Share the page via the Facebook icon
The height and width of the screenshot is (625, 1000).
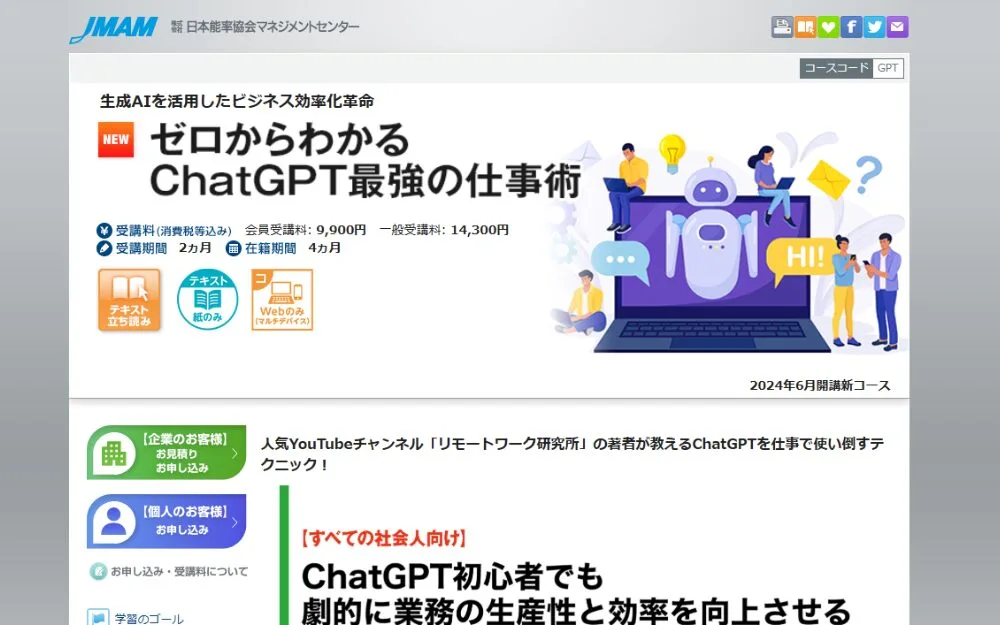coord(851,27)
